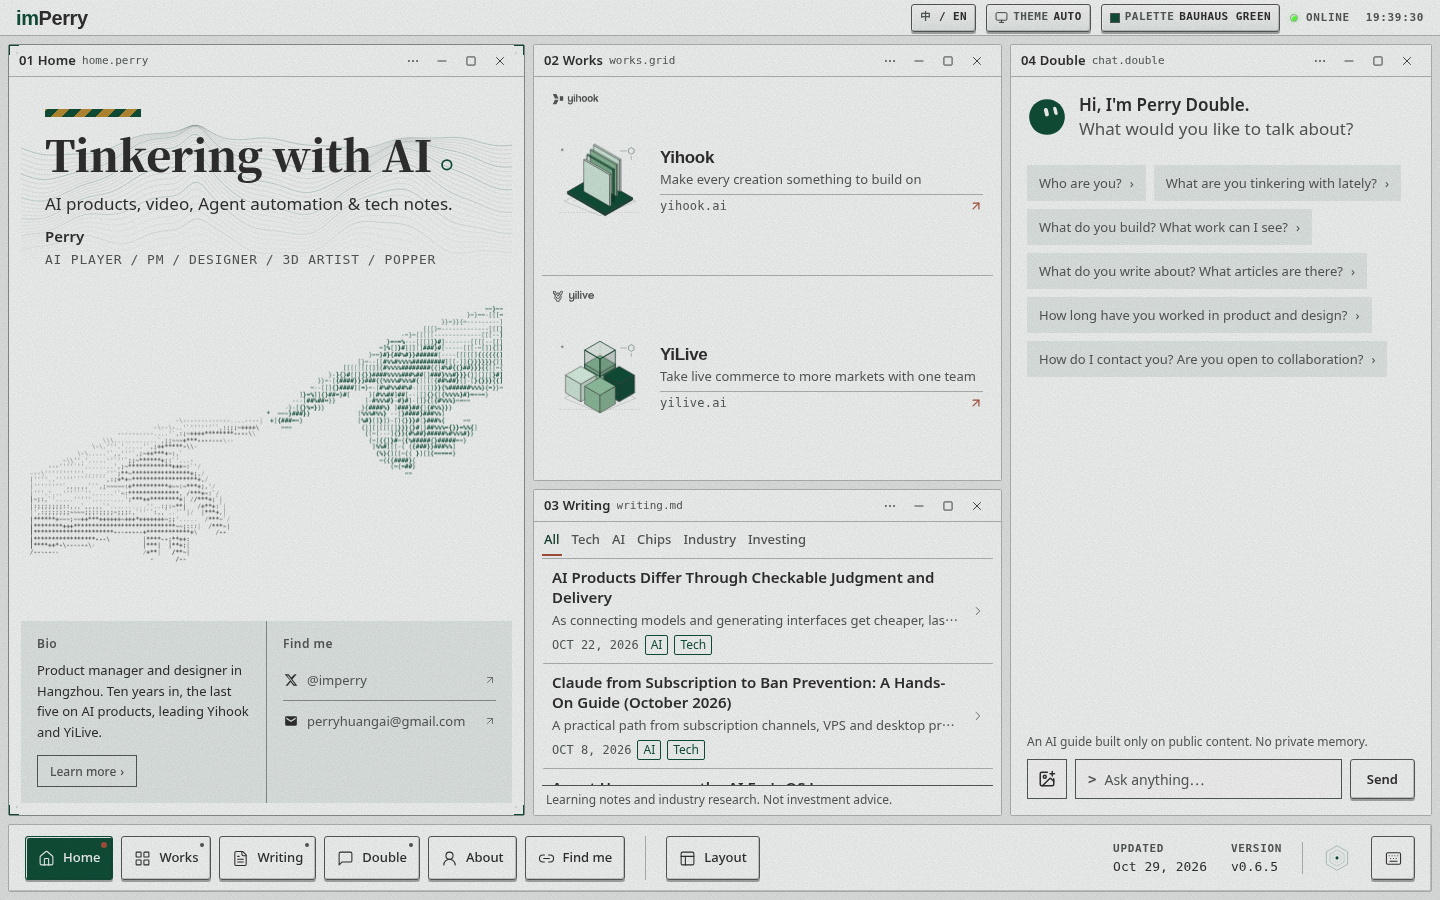Switch to the Chips writing filter tab
1440x900 pixels.
coord(654,540)
